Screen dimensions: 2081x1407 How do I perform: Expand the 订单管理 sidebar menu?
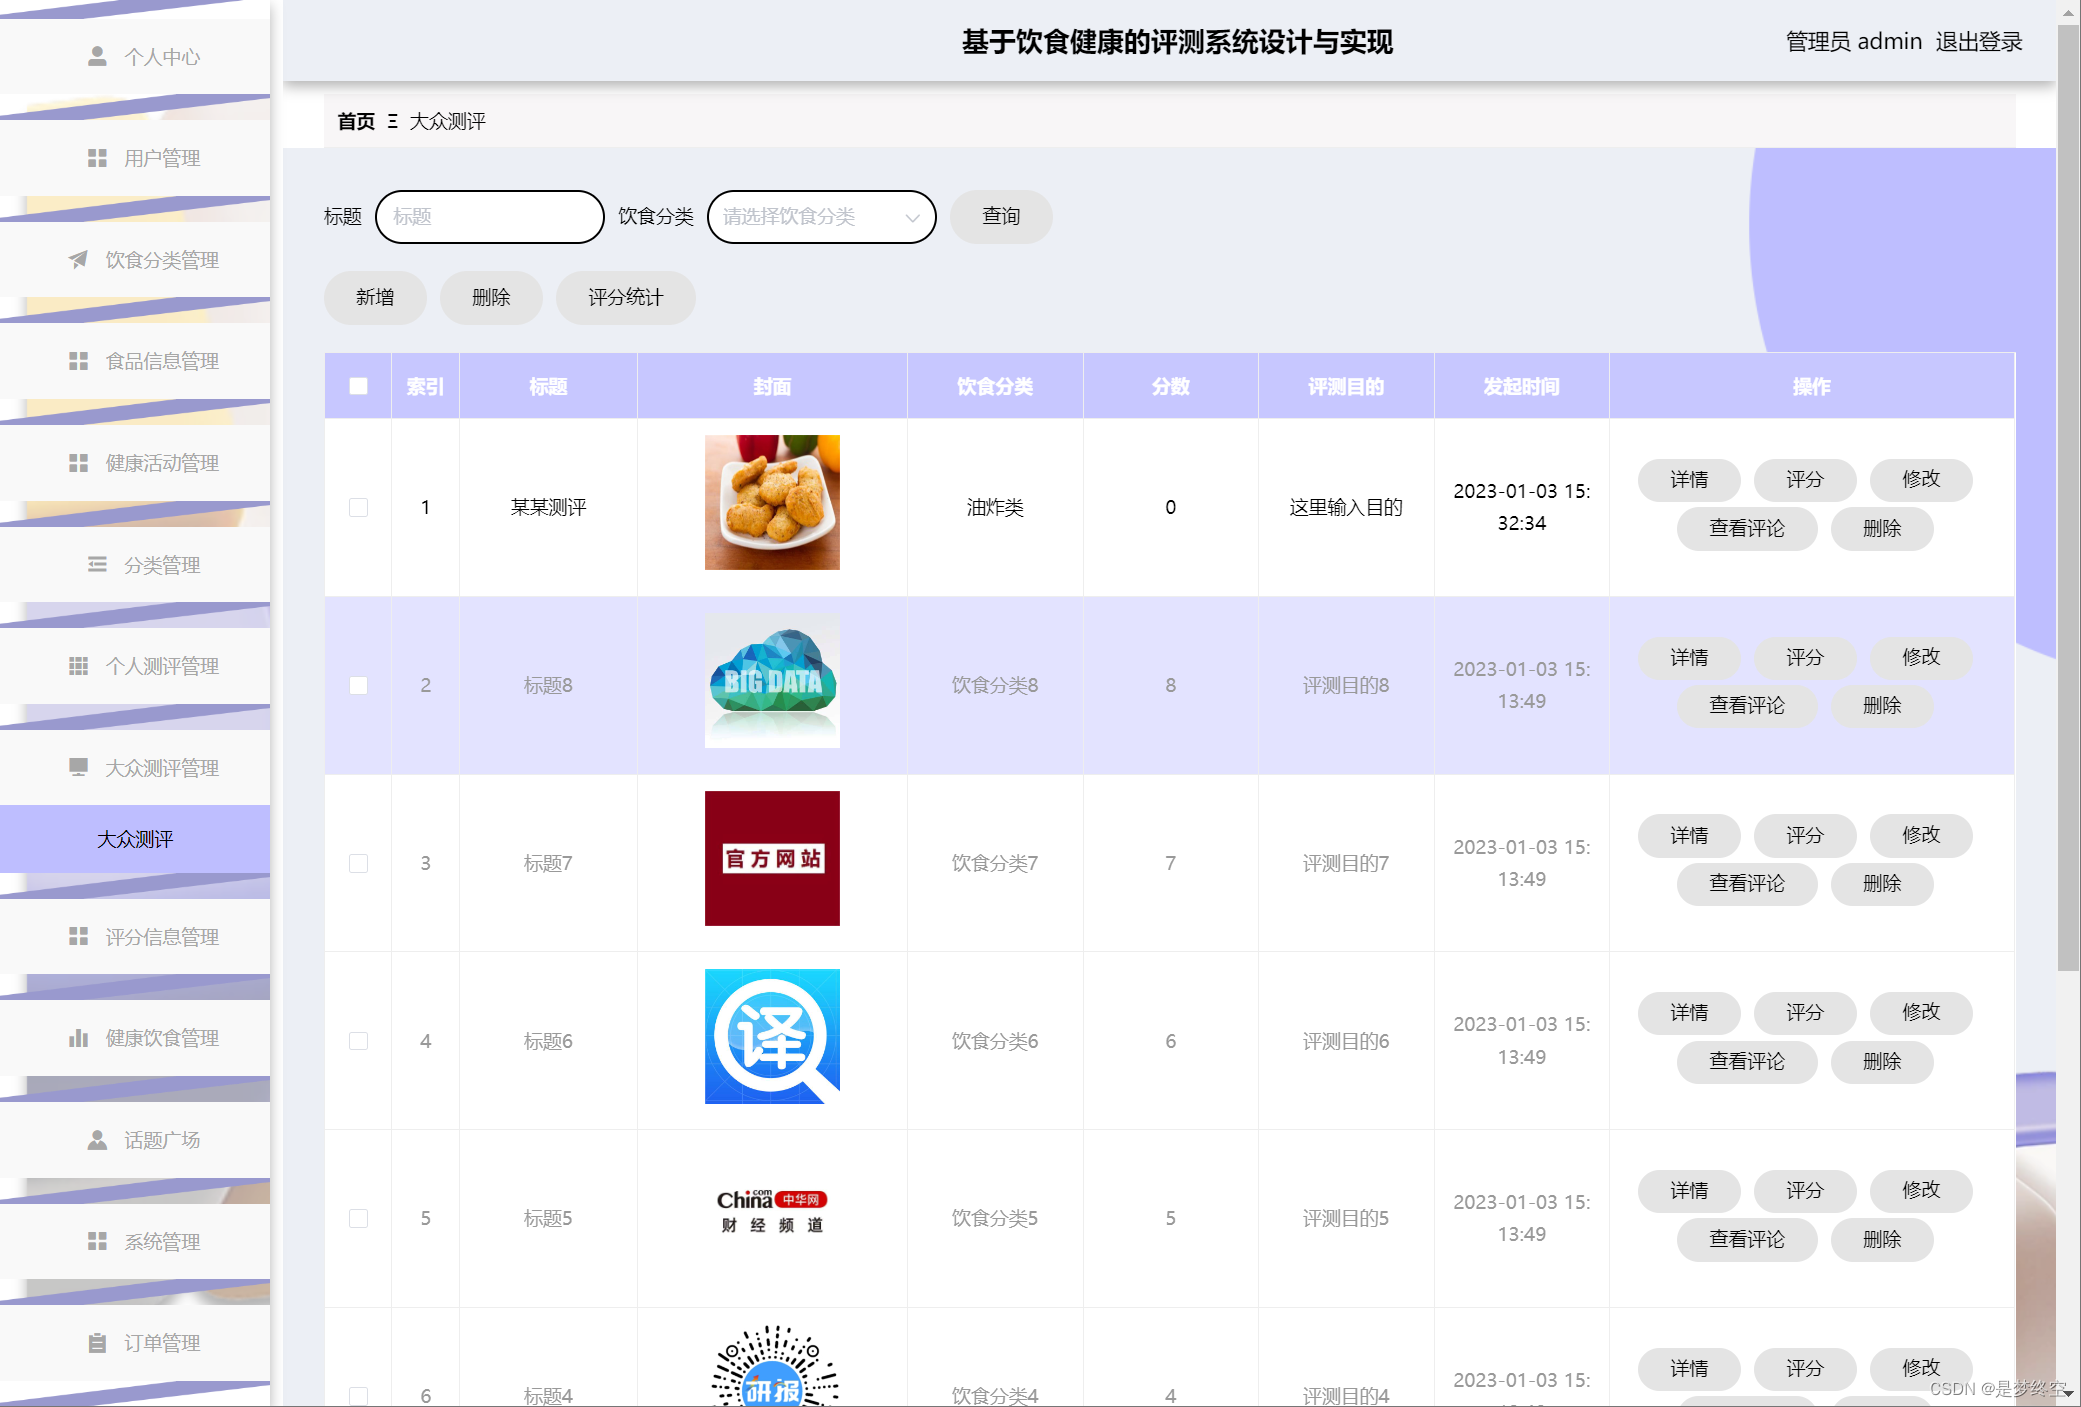(135, 1343)
